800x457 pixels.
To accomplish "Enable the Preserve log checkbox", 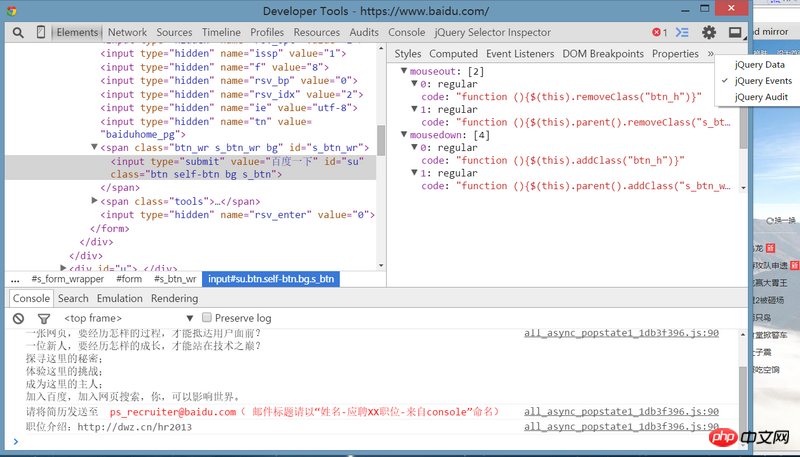I will [207, 318].
